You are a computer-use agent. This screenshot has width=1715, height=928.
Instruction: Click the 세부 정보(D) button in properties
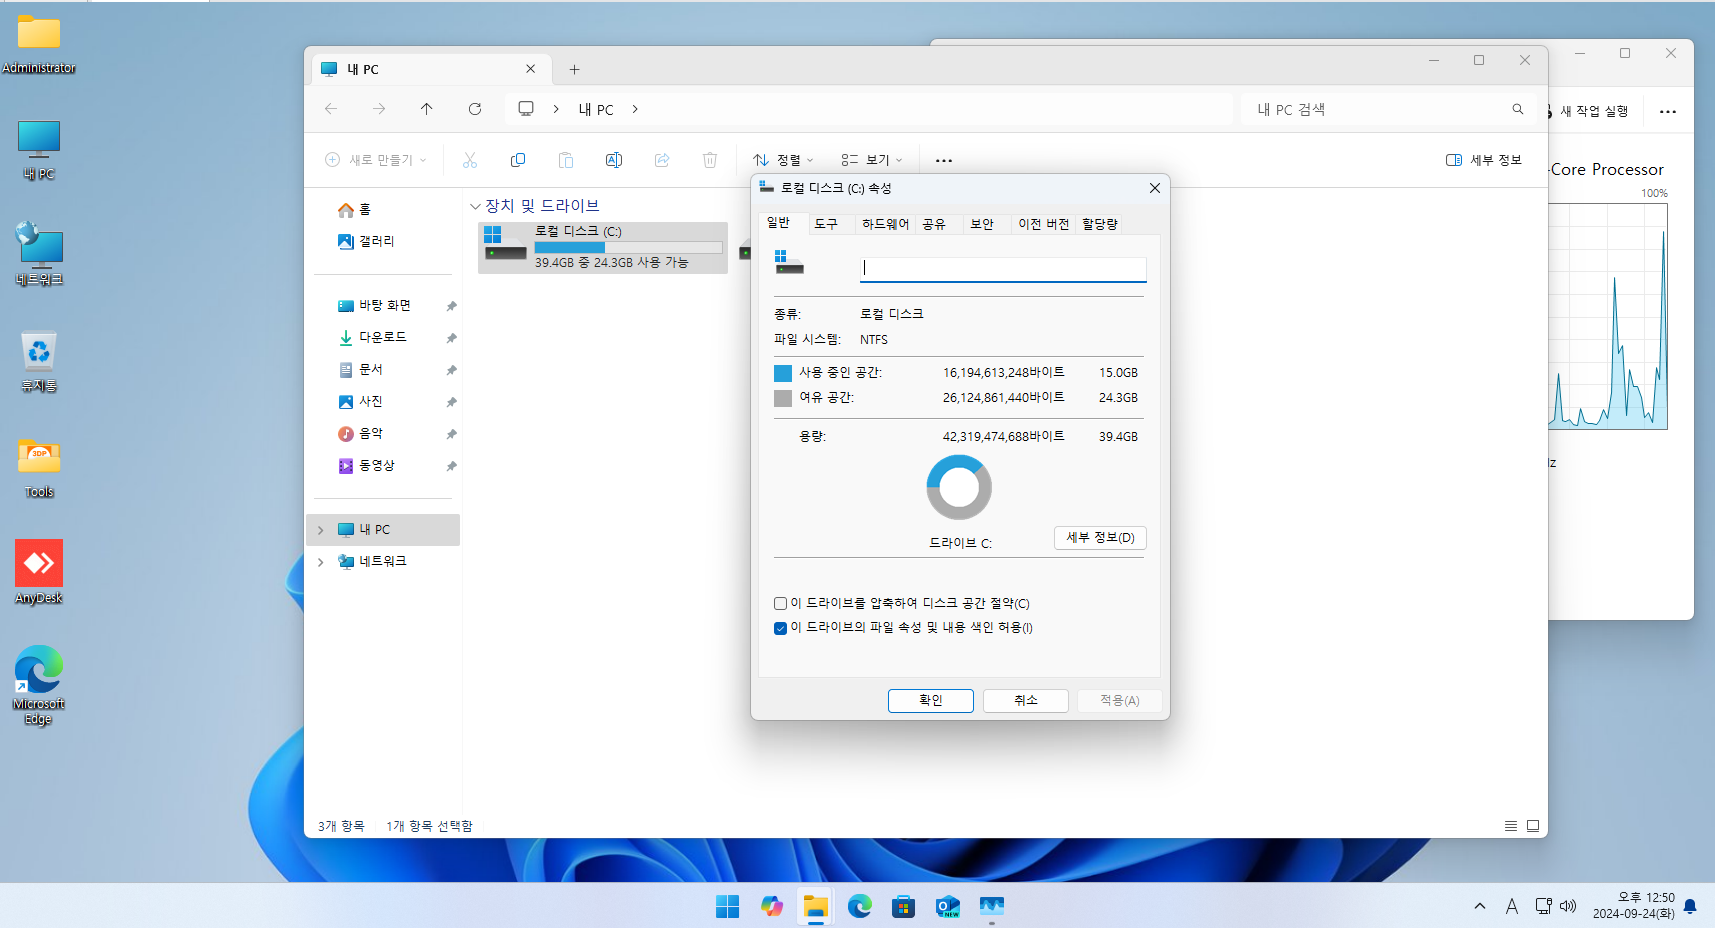click(x=1100, y=538)
